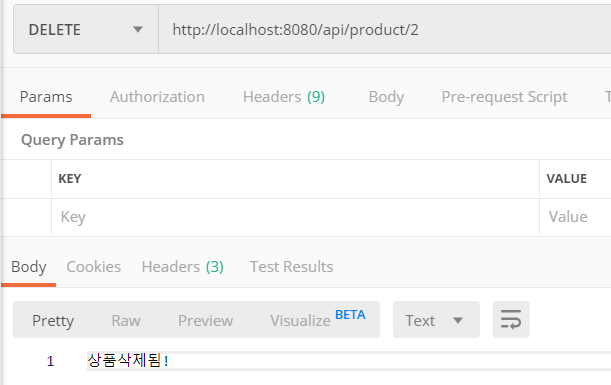Select the response Body tab
This screenshot has width=611, height=385.
click(x=28, y=267)
